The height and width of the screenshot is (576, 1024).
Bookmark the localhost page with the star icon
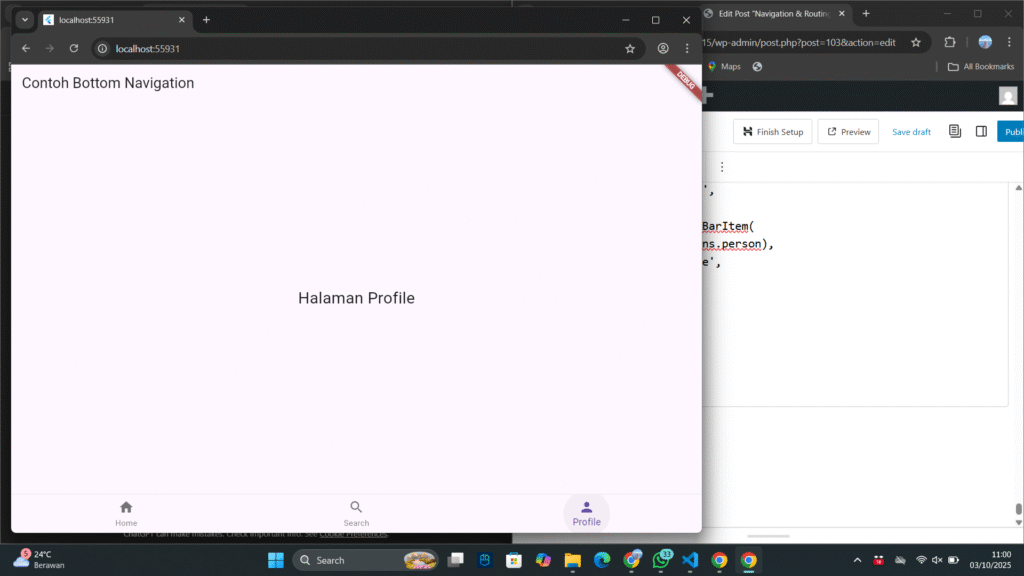(x=630, y=48)
